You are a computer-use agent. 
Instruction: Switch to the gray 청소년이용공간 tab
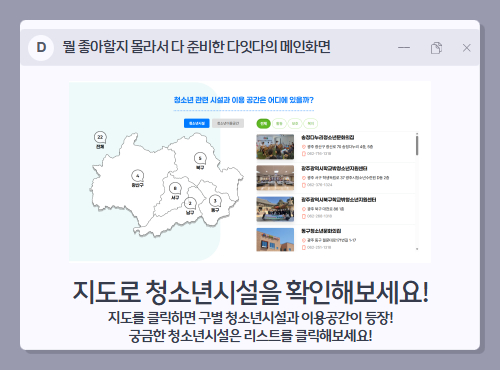pyautogui.click(x=228, y=123)
